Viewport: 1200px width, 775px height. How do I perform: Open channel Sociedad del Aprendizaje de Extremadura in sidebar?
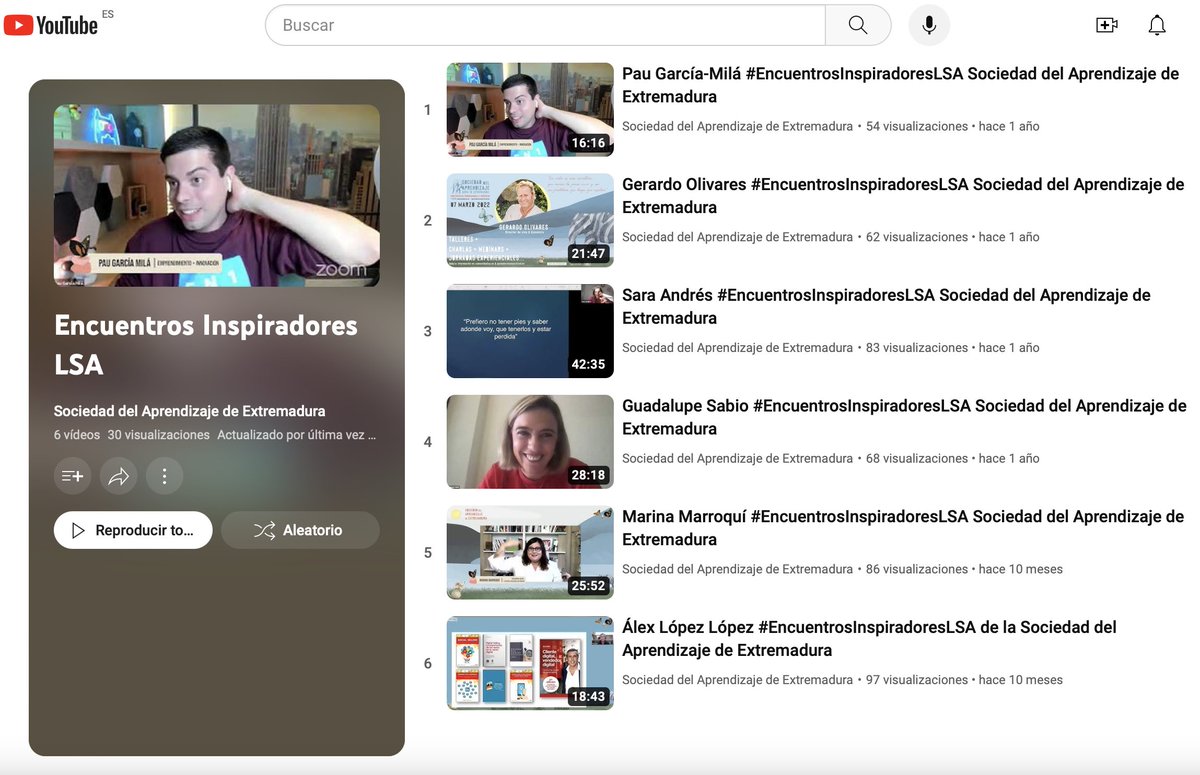coord(190,411)
